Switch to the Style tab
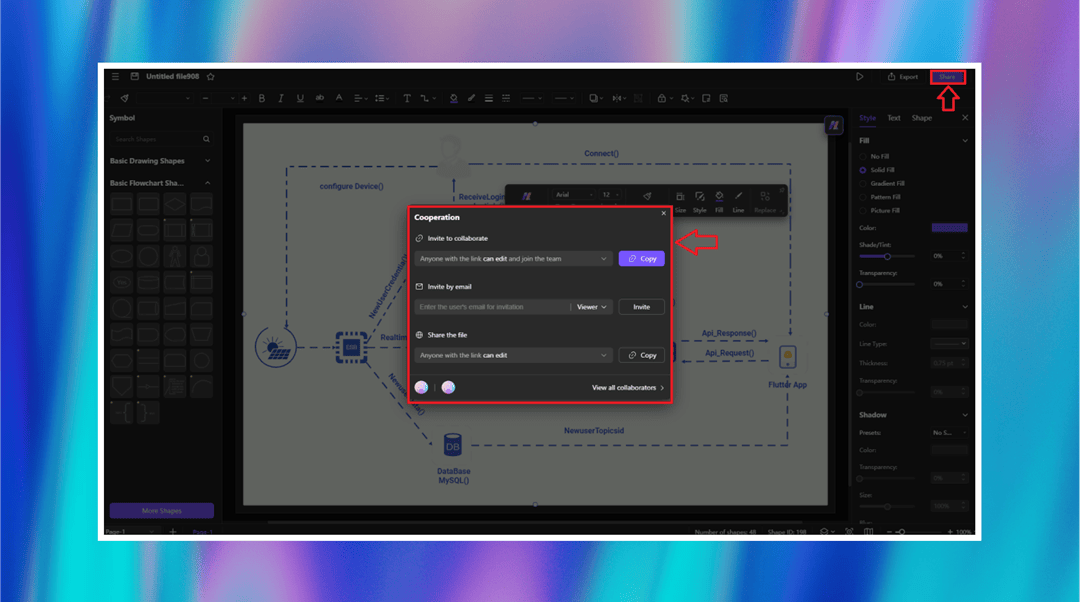 tap(867, 118)
